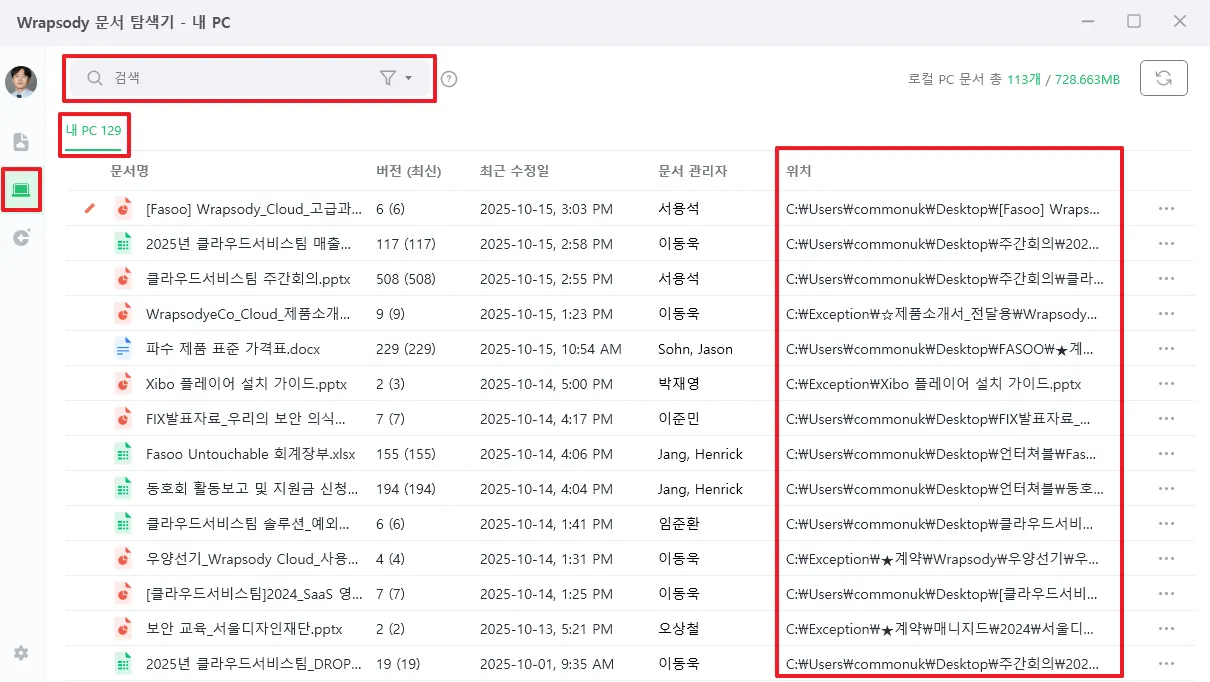This screenshot has width=1210, height=682.
Task: Sort by the 위치 column header
Action: 799,171
